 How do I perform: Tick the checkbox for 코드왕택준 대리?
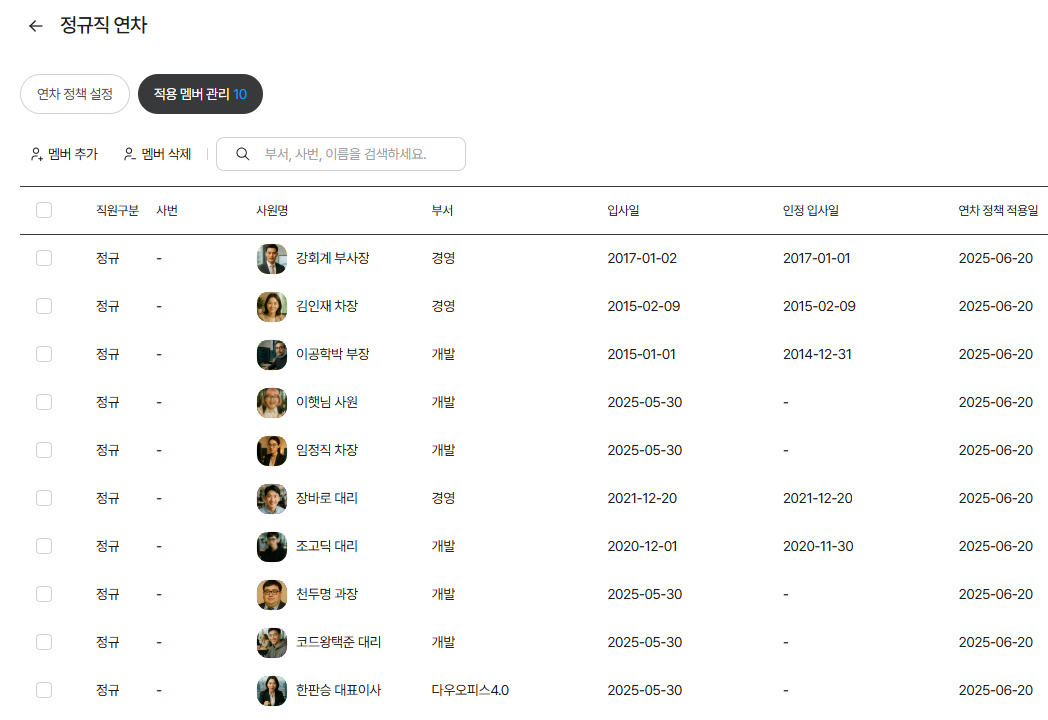44,642
